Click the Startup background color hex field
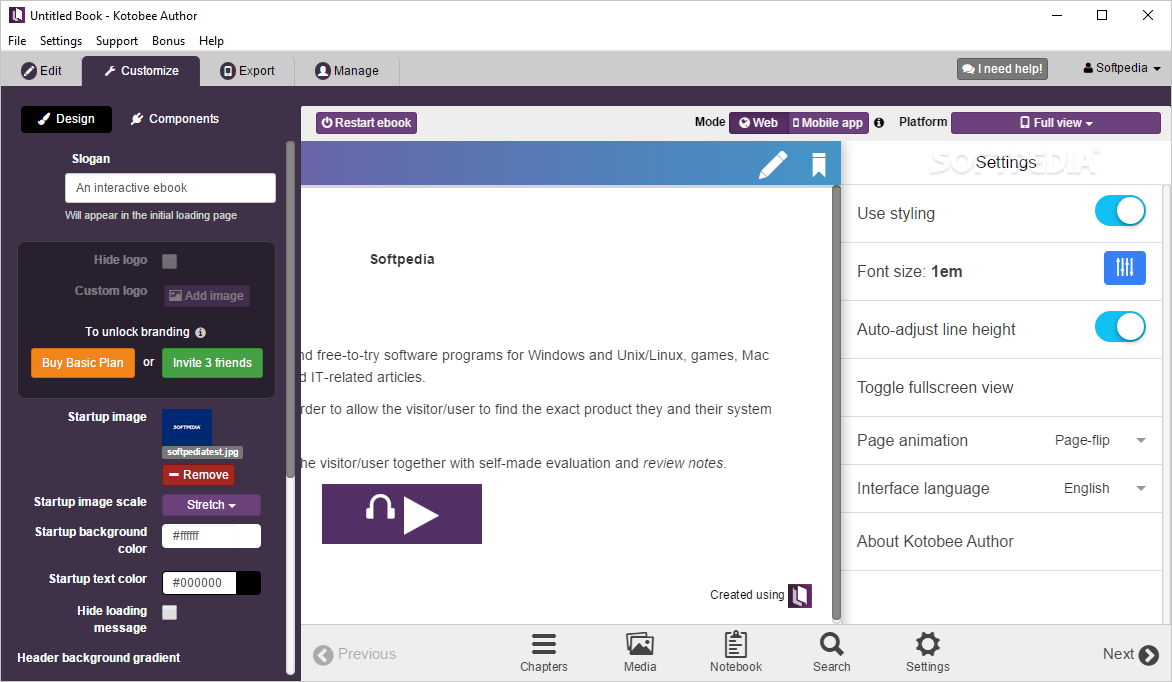The width and height of the screenshot is (1172, 682). [x=199, y=536]
